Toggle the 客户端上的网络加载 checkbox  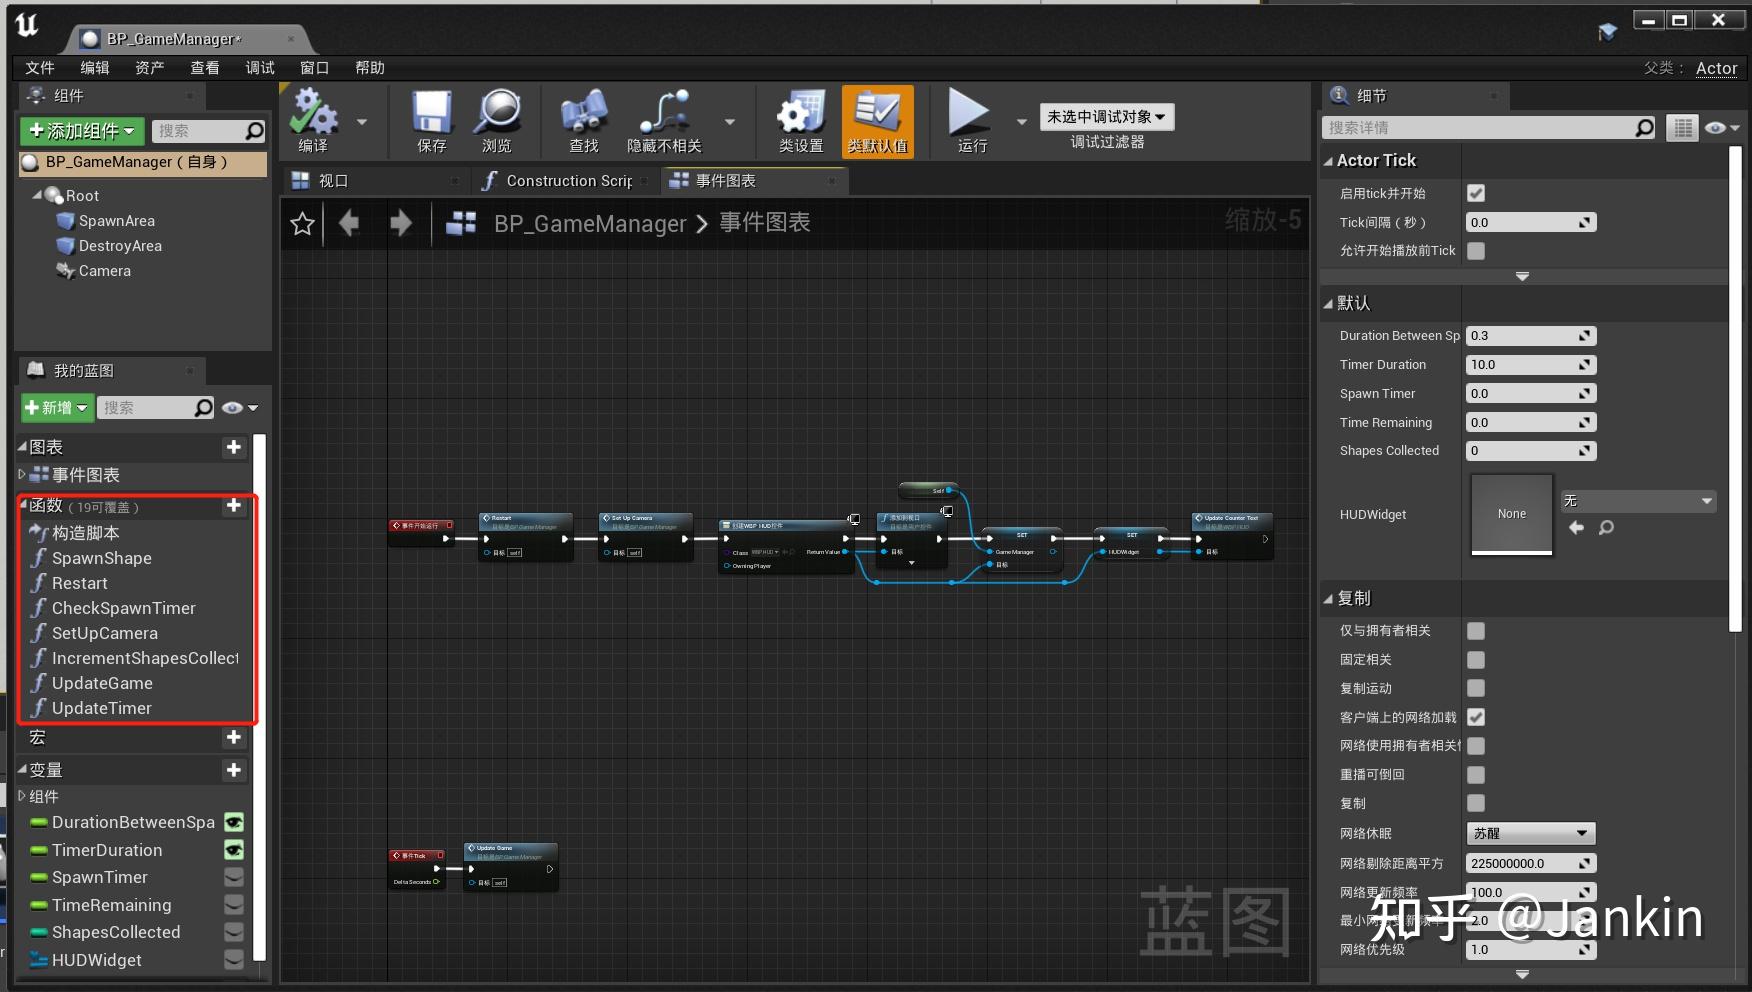click(1475, 717)
